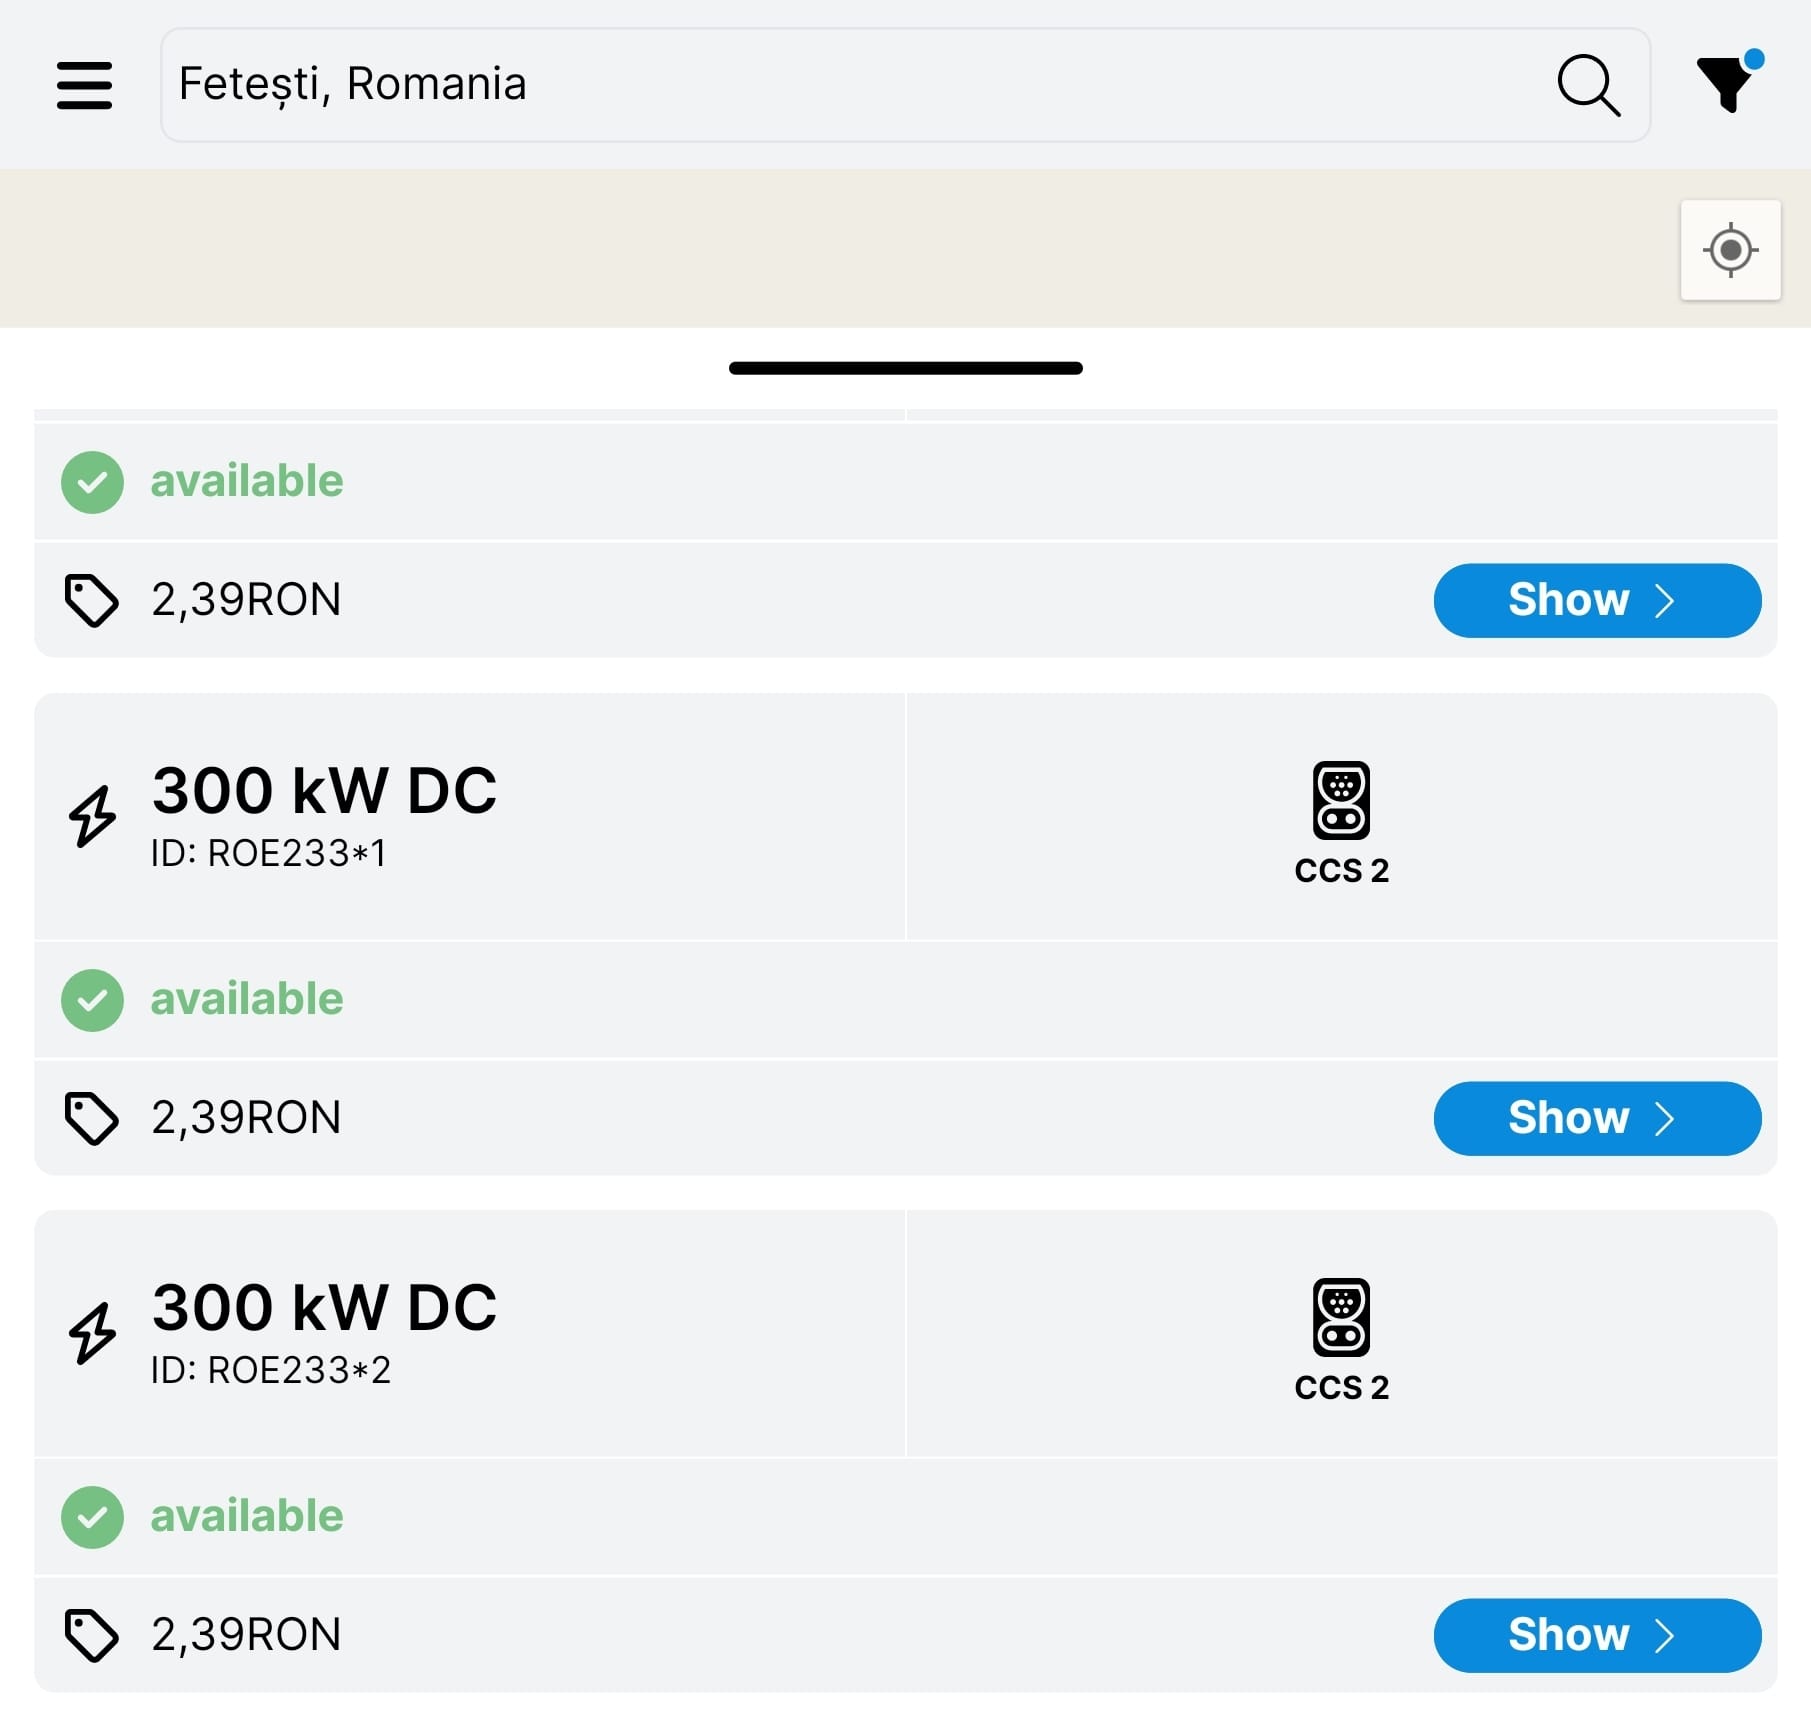Center map on my location
Viewport: 1811px width, 1728px height.
[1730, 250]
